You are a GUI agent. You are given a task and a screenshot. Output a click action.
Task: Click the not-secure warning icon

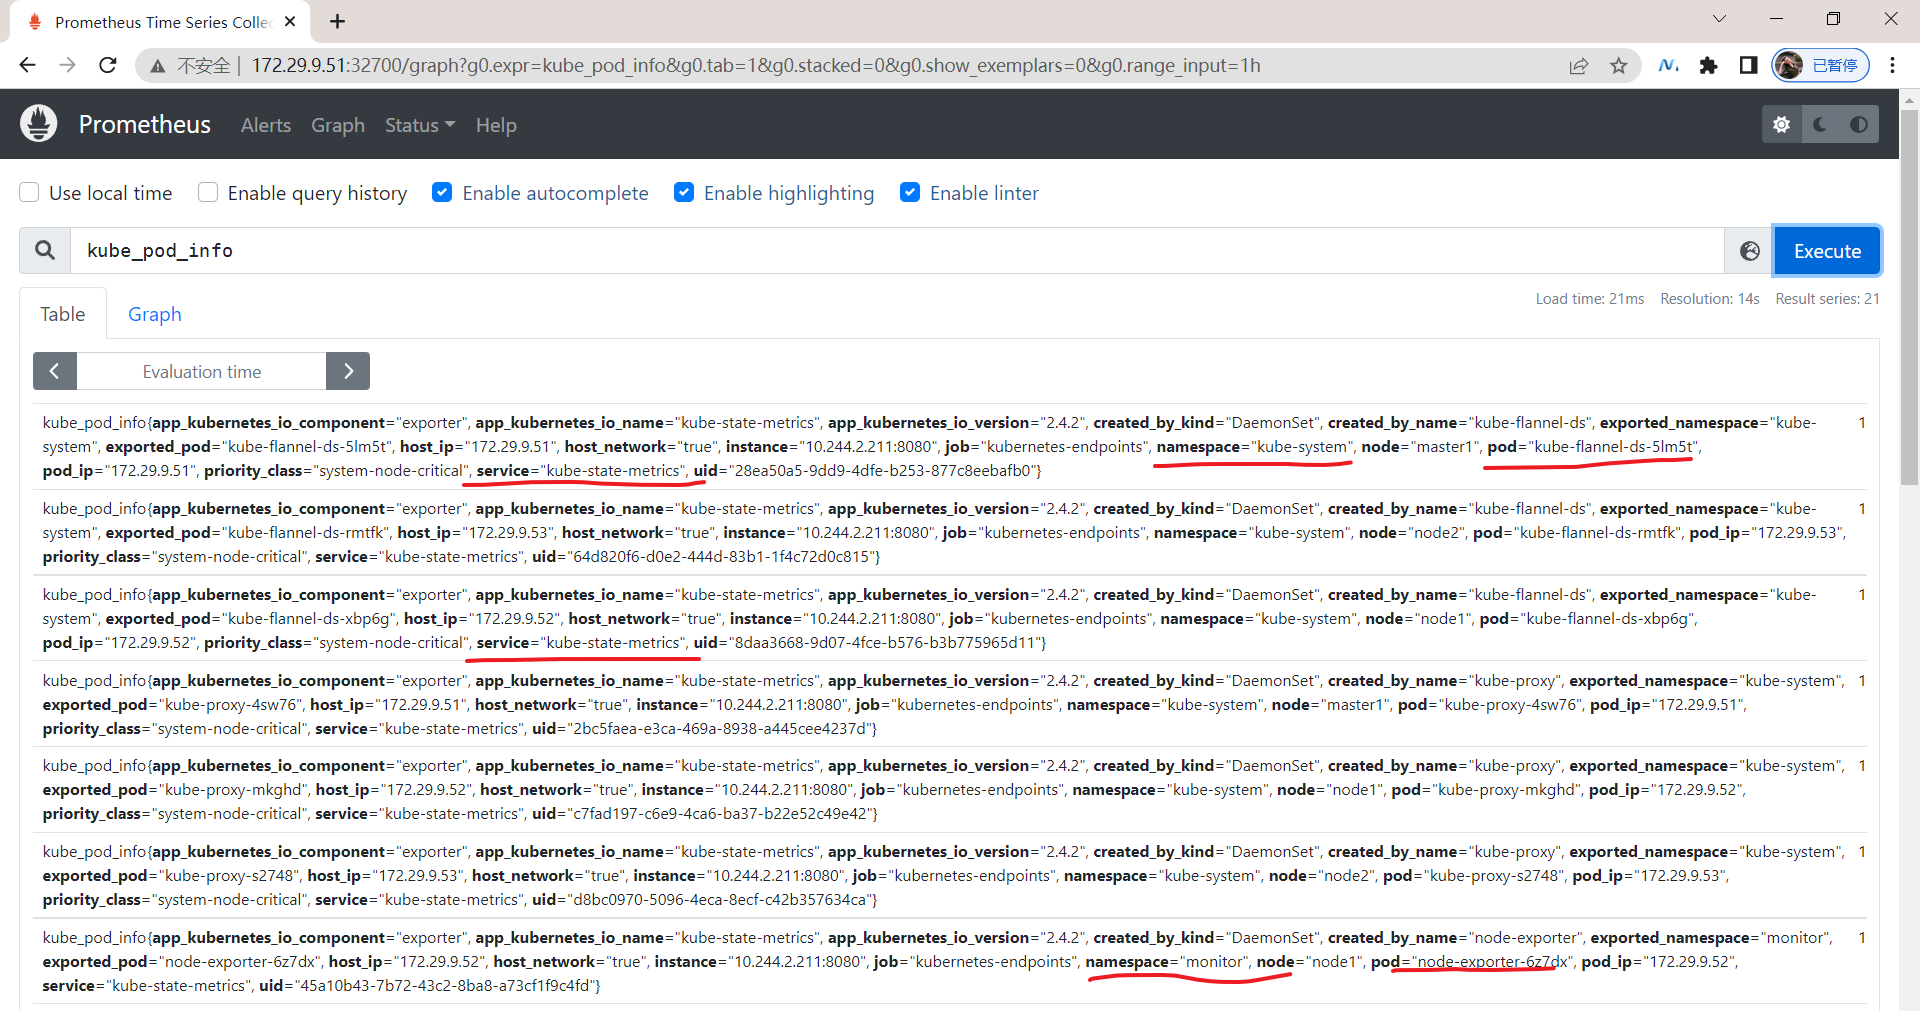click(x=158, y=66)
